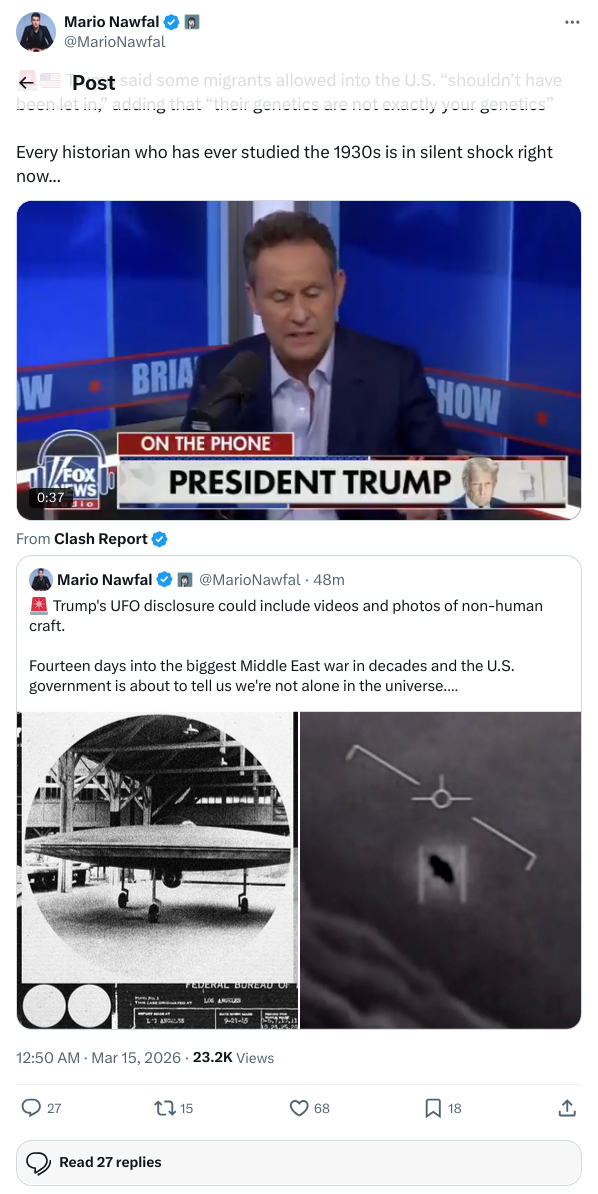Play the Fox News Trump video
598x1194 pixels.
[299, 360]
